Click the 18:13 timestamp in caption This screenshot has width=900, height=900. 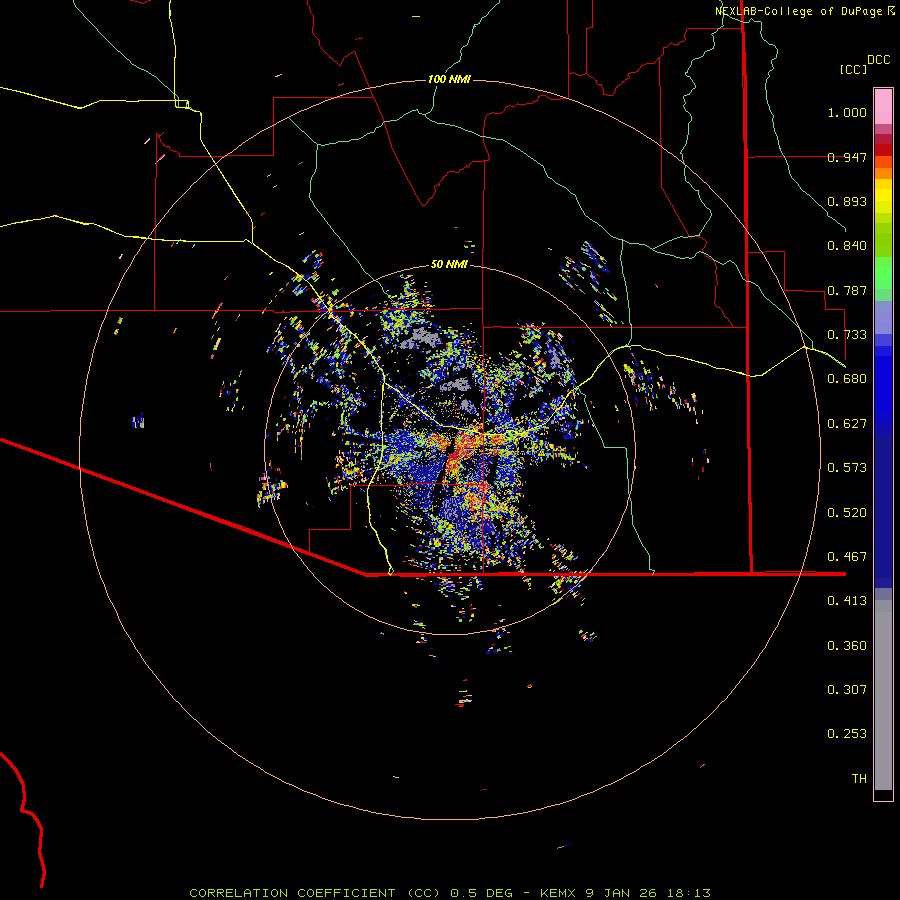(x=689, y=893)
